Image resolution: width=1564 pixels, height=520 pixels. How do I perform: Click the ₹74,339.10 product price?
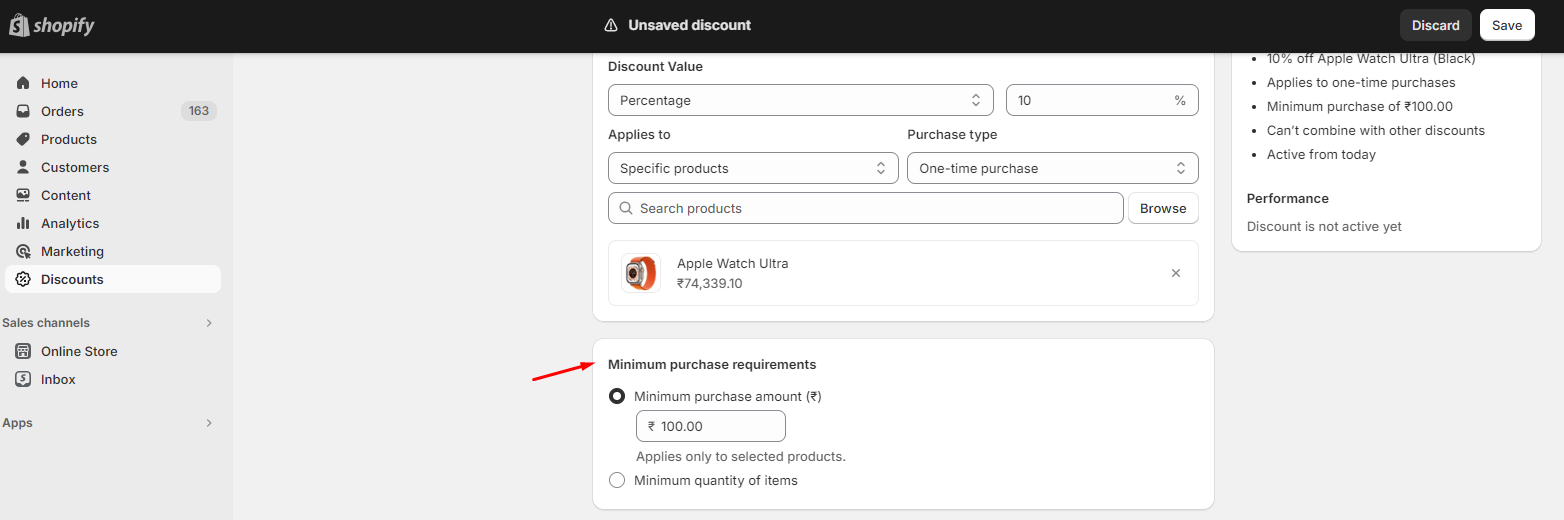710,283
